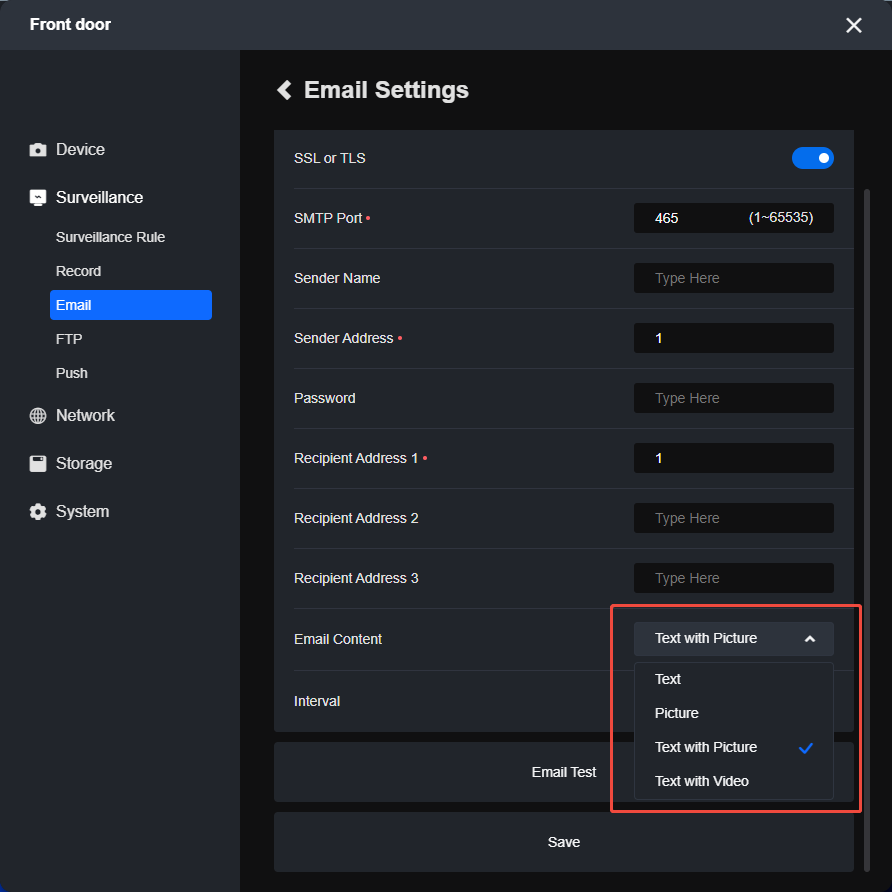Select the Email sidebar item
Screen dimensions: 892x892
[x=131, y=305]
